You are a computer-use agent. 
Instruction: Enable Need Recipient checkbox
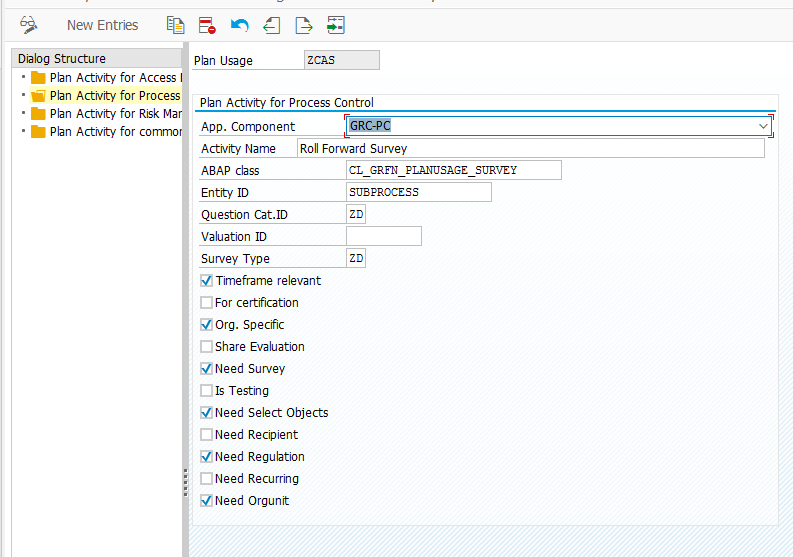[x=206, y=435]
